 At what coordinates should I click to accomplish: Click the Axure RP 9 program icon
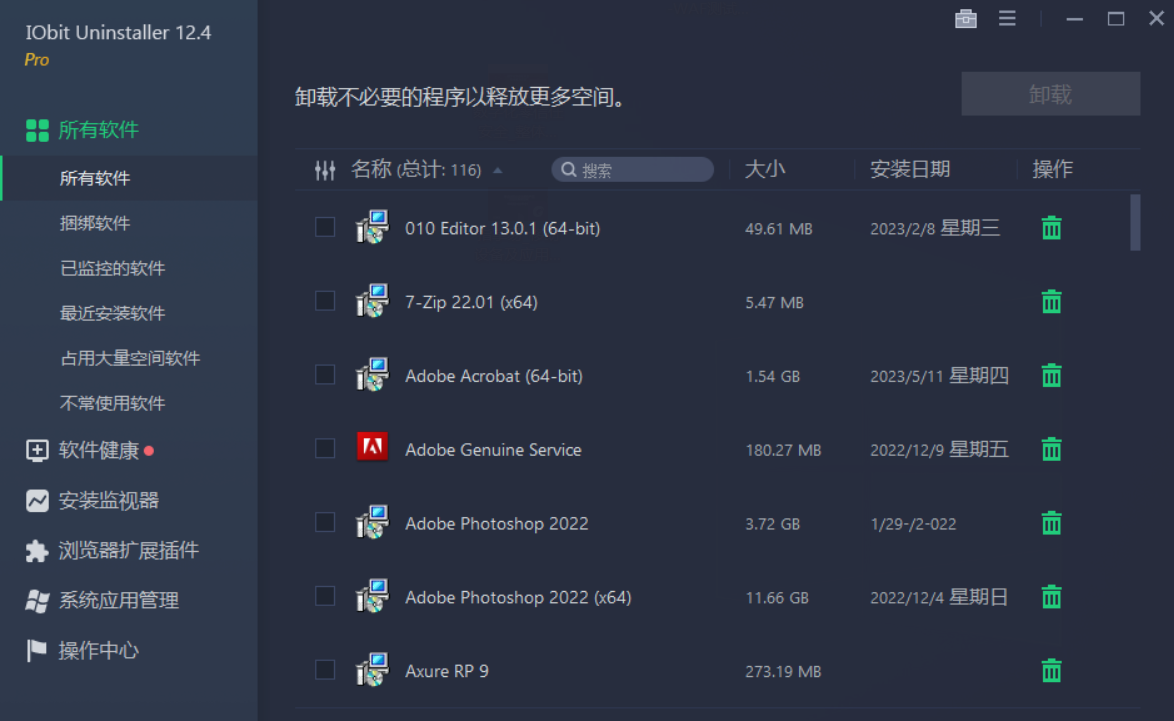point(372,669)
